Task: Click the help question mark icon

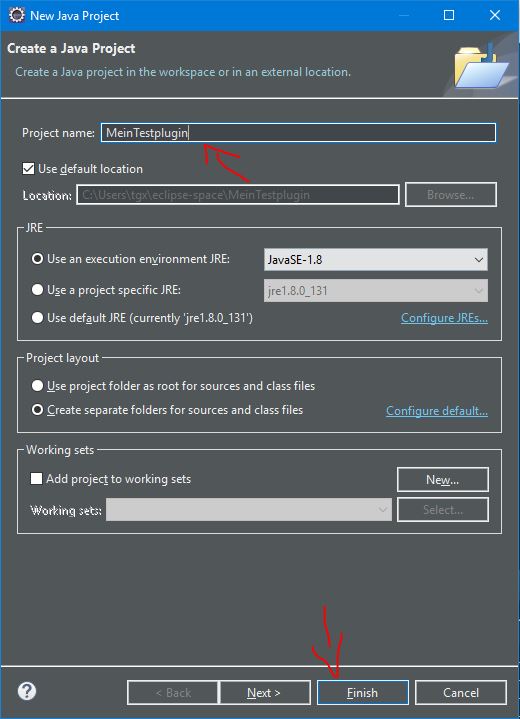Action: pyautogui.click(x=27, y=691)
